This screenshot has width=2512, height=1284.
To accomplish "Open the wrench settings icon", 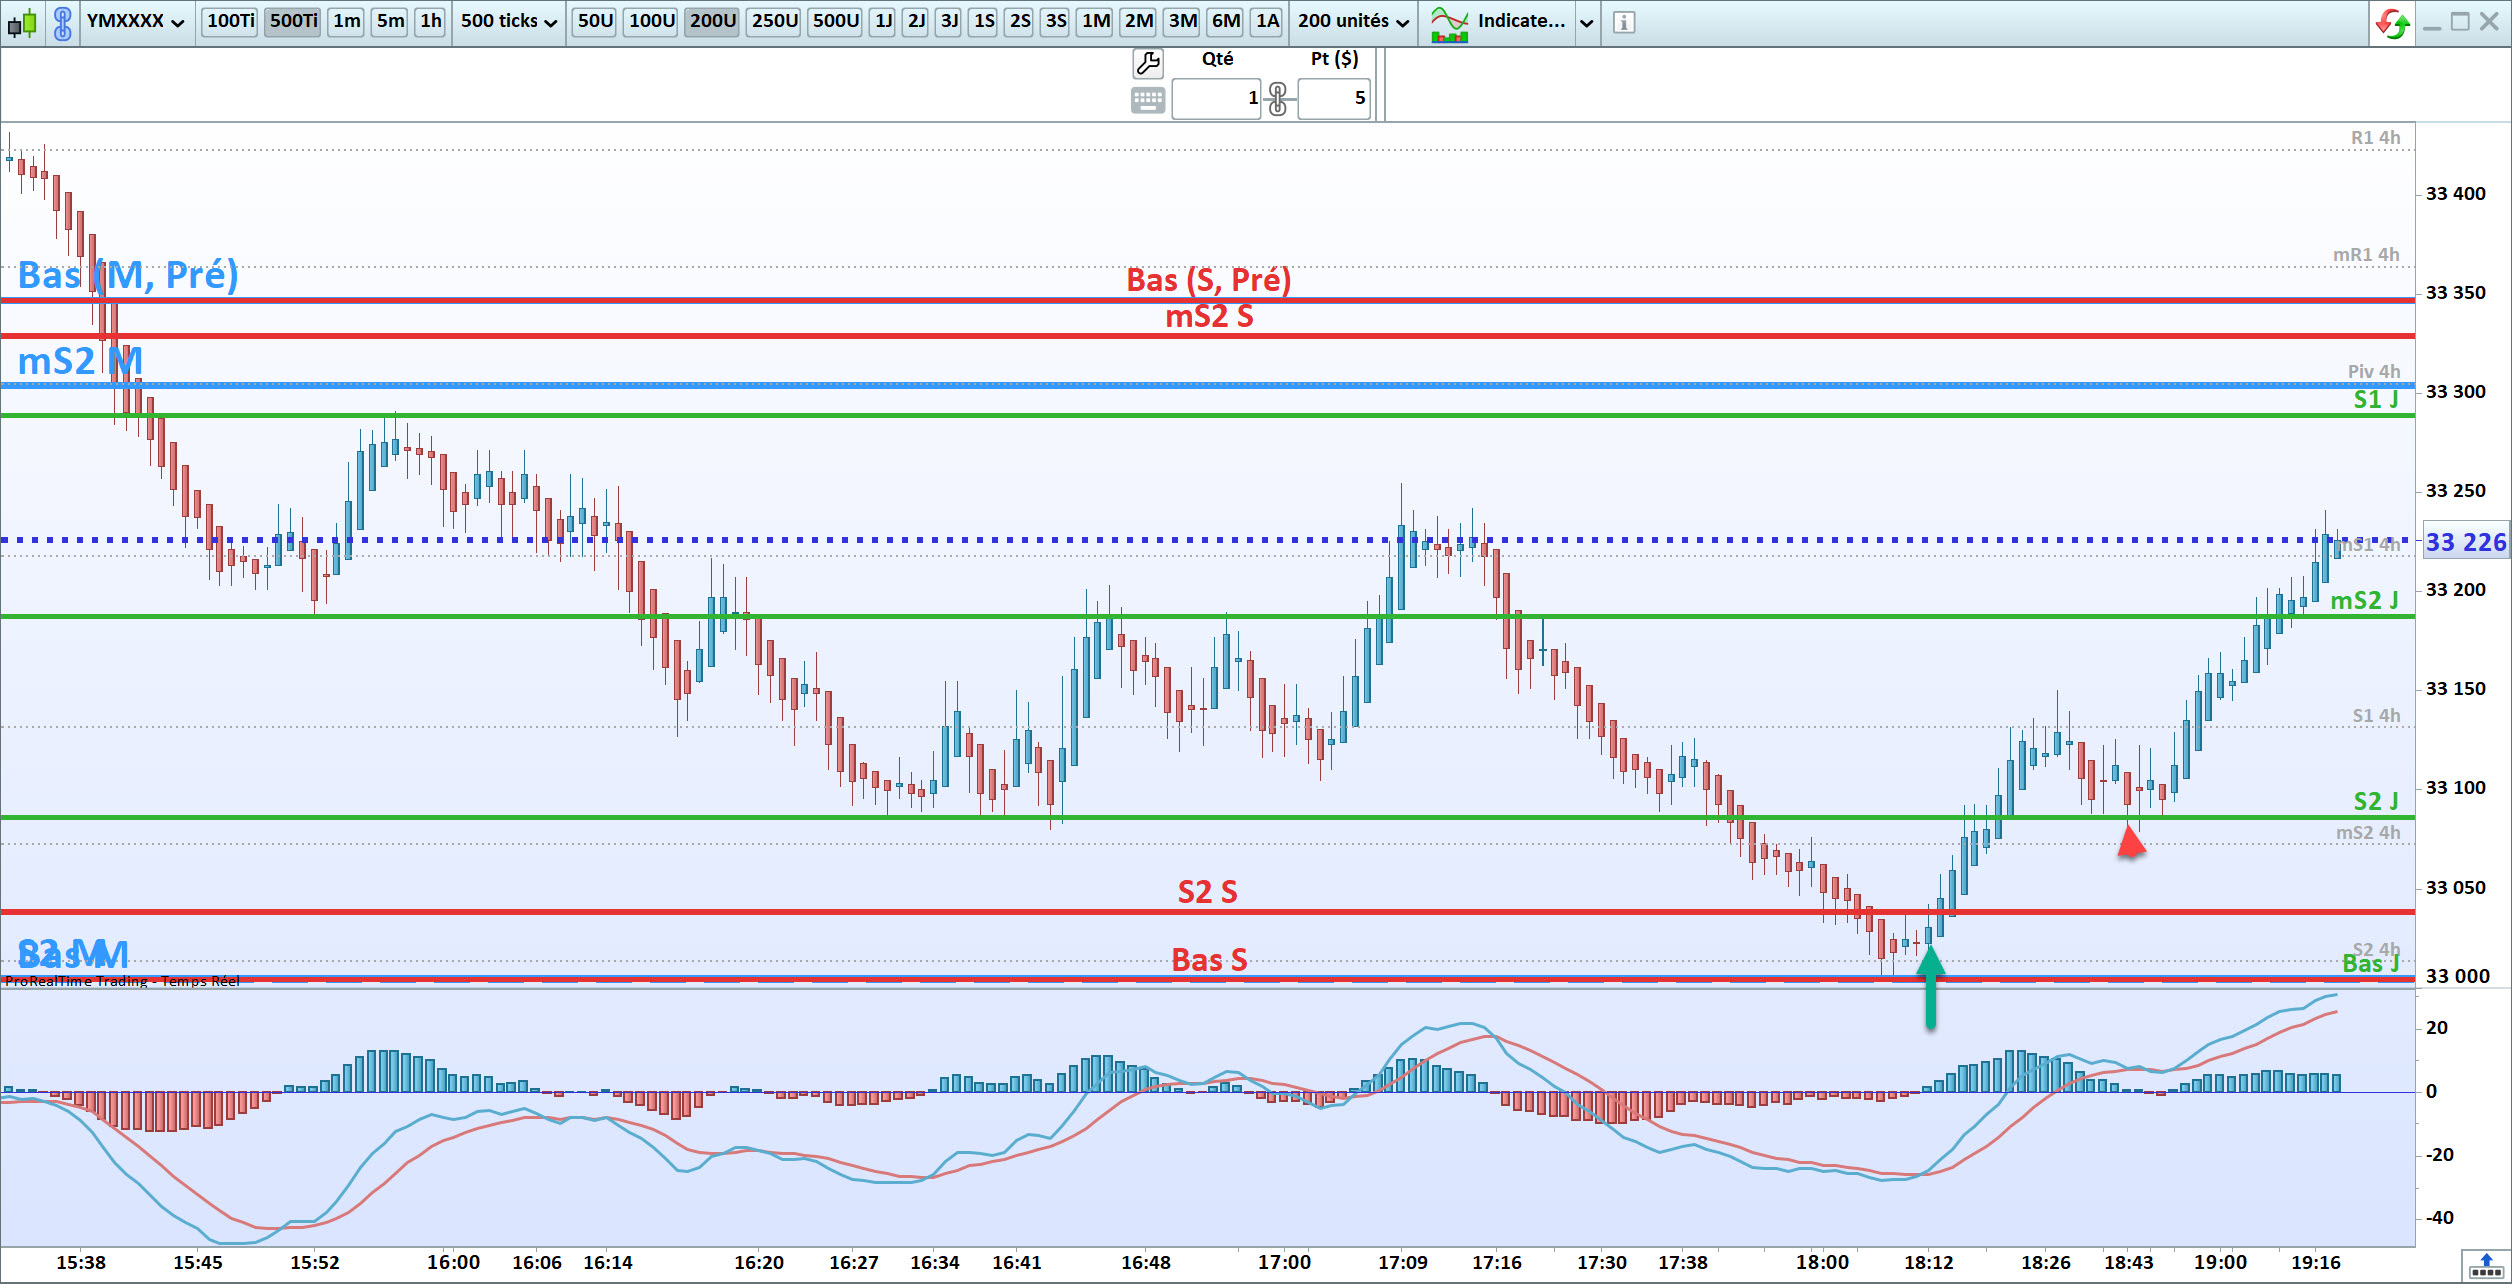I will coord(1148,63).
